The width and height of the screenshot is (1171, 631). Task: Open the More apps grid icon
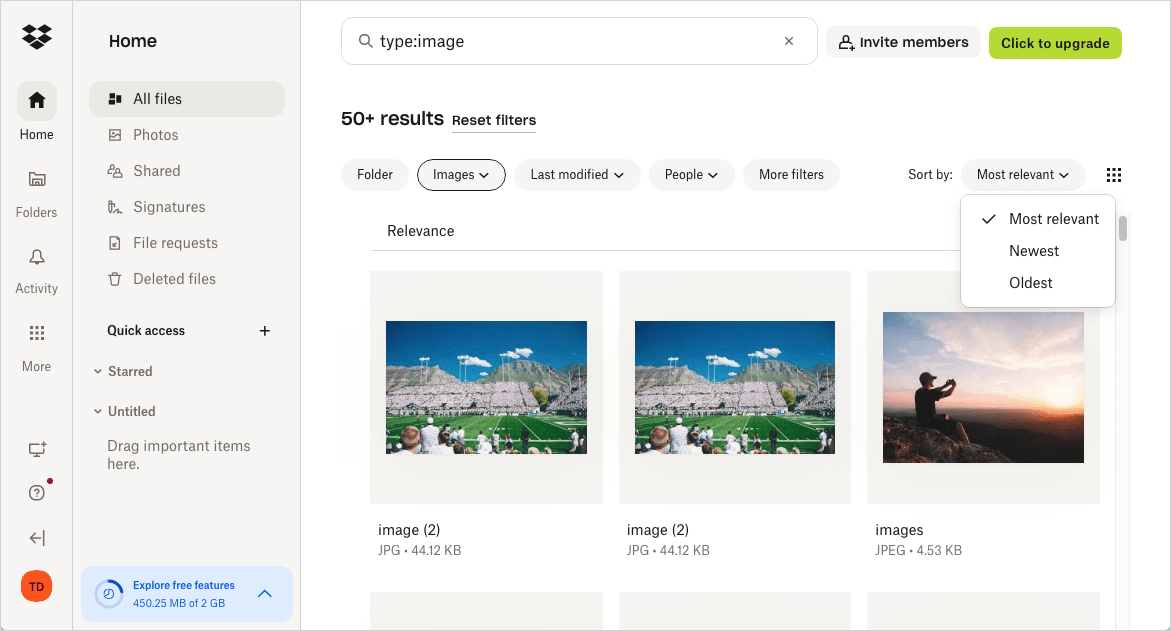(x=37, y=333)
